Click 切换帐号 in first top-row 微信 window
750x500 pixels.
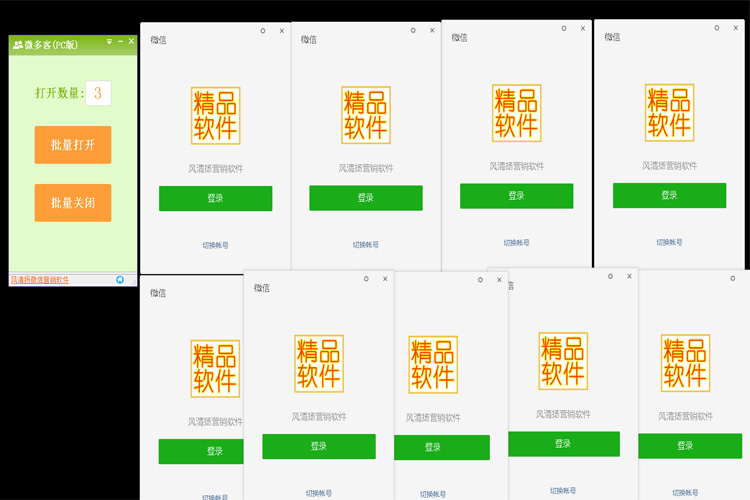click(x=215, y=245)
